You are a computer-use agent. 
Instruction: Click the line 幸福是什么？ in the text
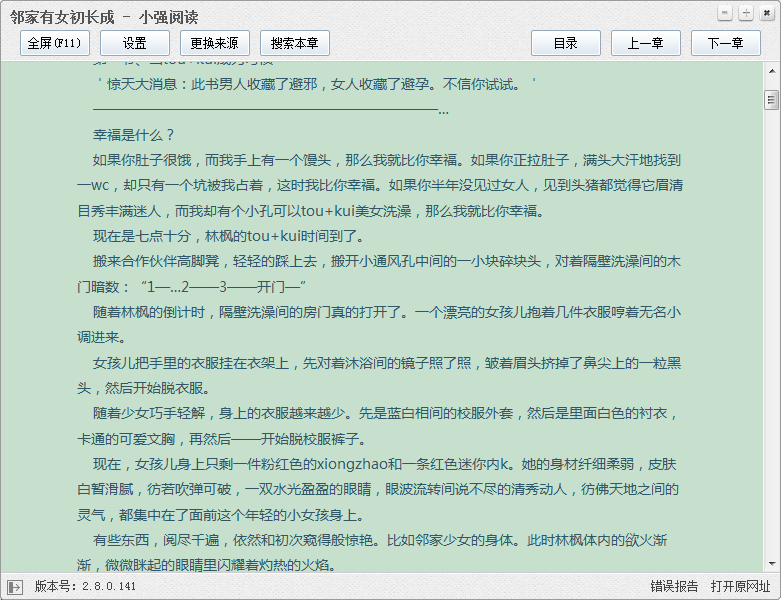tap(134, 135)
